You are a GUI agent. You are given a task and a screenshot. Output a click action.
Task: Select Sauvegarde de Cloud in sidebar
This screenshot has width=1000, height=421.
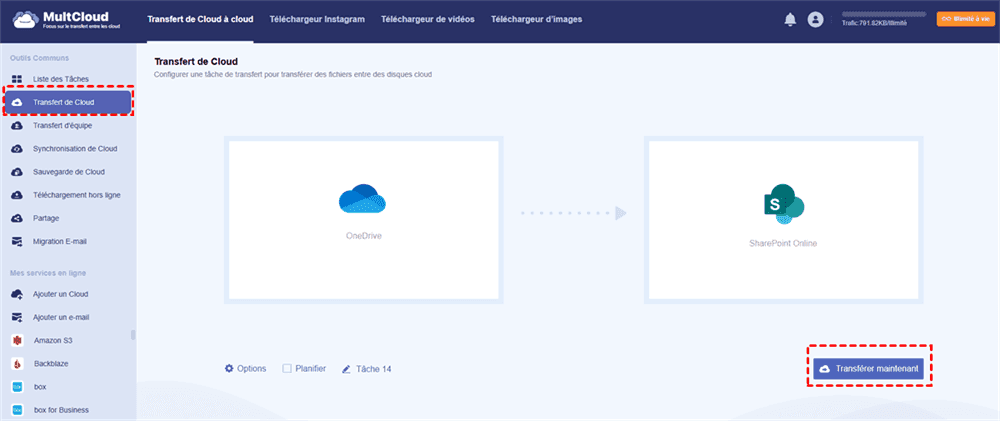[68, 172]
